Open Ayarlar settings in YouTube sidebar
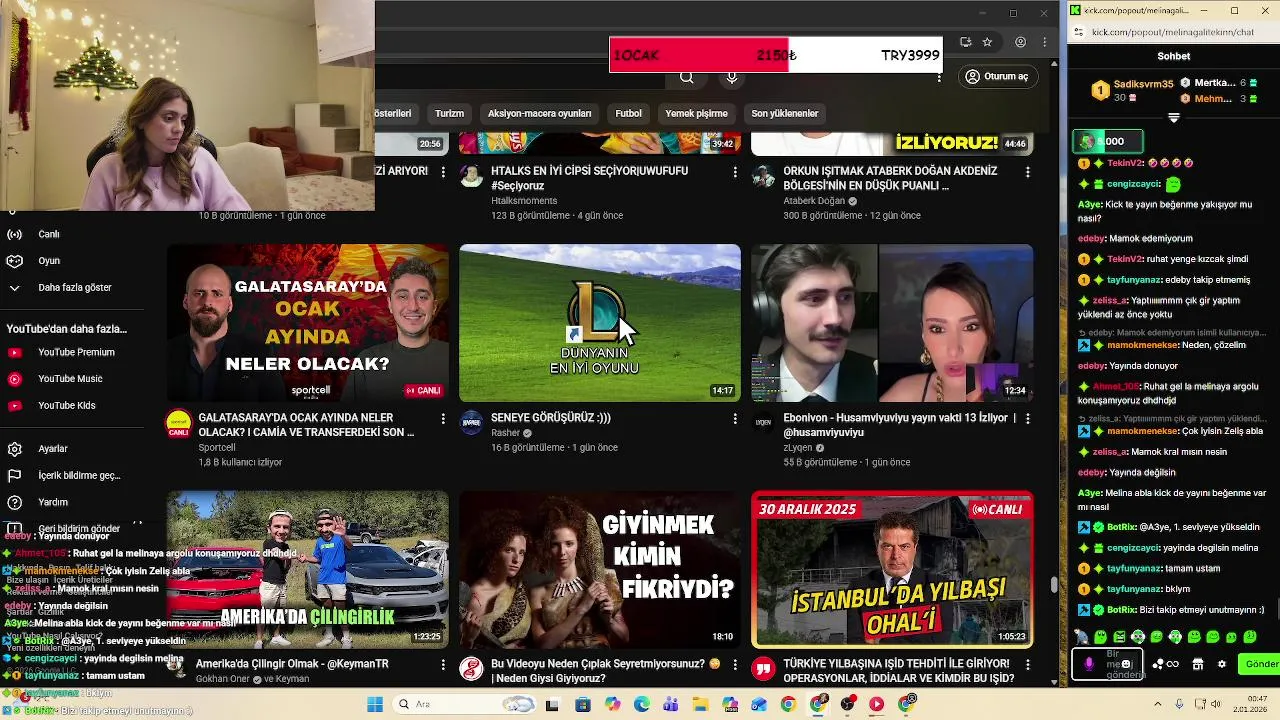Viewport: 1280px width, 720px height. click(53, 449)
